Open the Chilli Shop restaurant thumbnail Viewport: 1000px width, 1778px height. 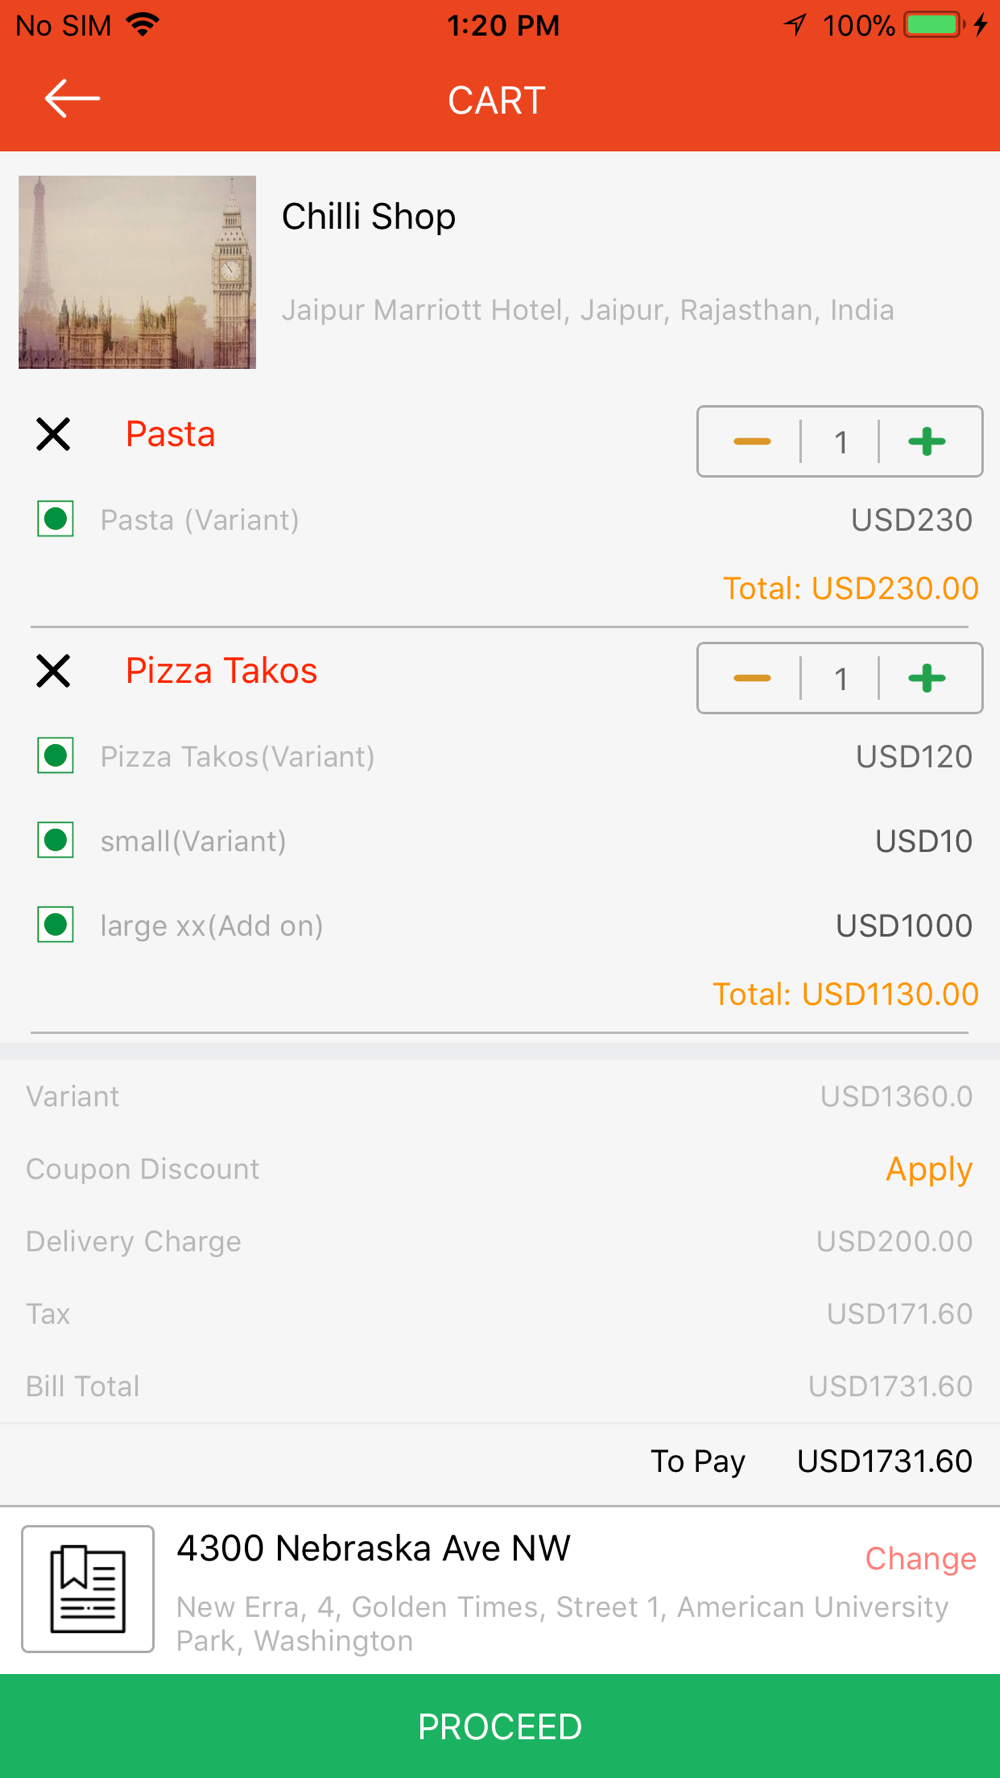pos(137,272)
